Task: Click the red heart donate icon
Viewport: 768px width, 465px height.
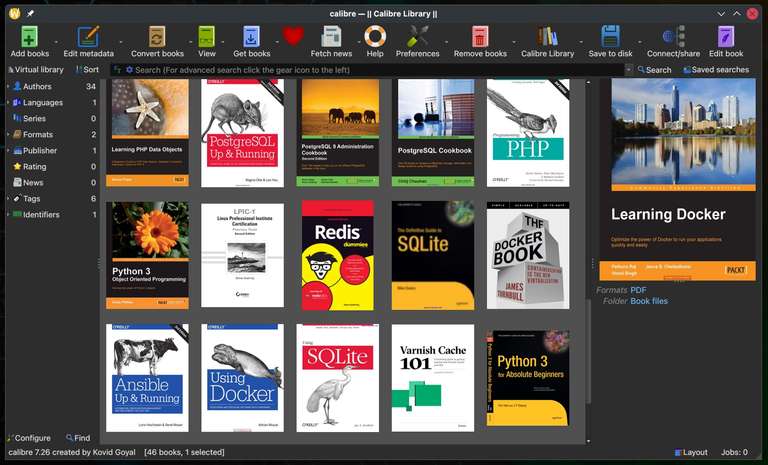Action: tap(292, 37)
